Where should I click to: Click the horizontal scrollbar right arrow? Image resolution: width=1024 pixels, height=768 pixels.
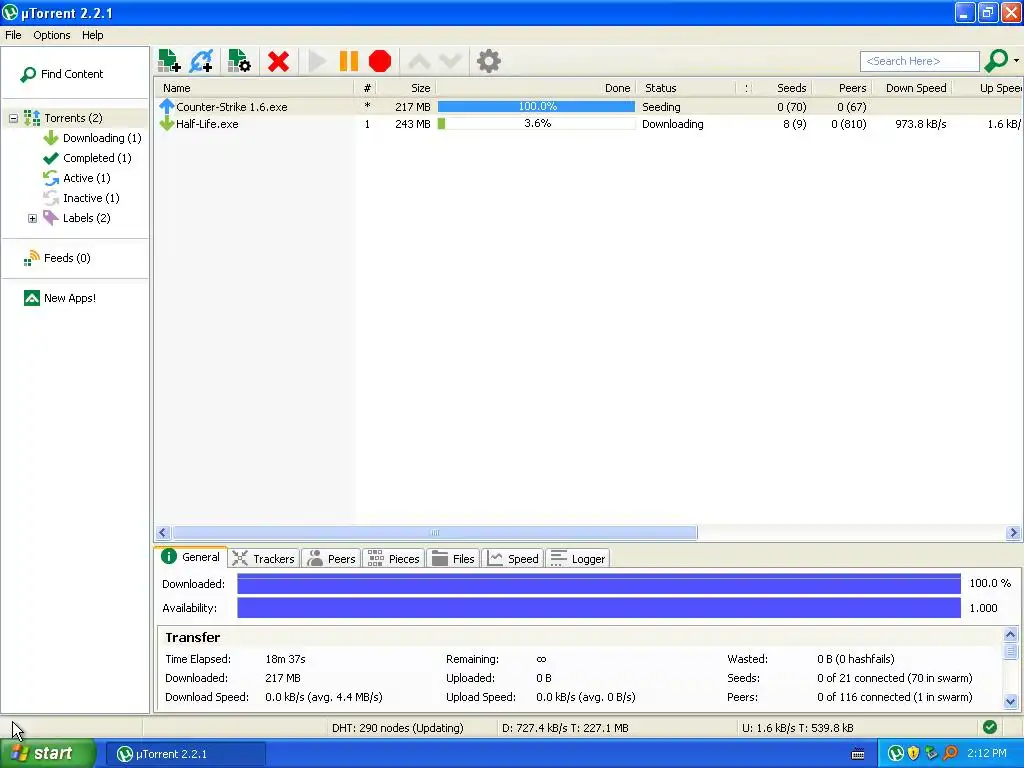click(x=1014, y=533)
